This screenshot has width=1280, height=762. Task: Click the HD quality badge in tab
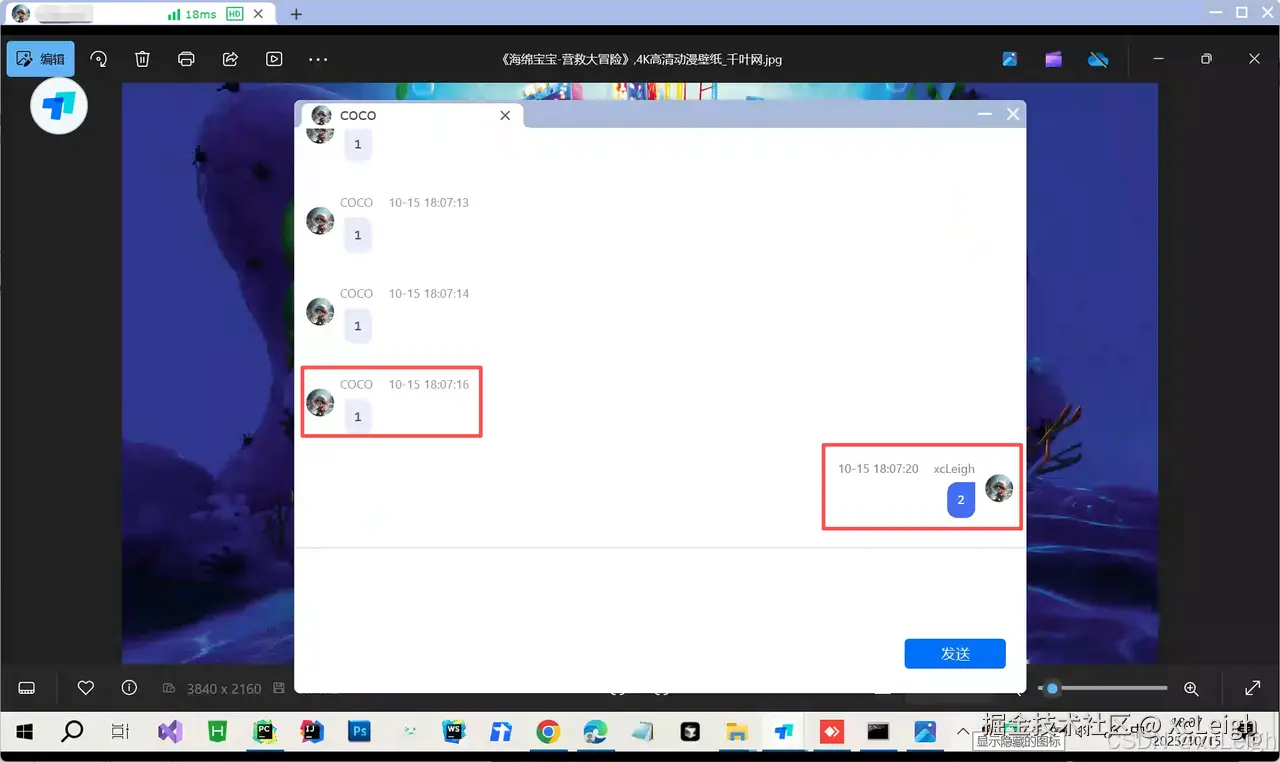[x=235, y=14]
